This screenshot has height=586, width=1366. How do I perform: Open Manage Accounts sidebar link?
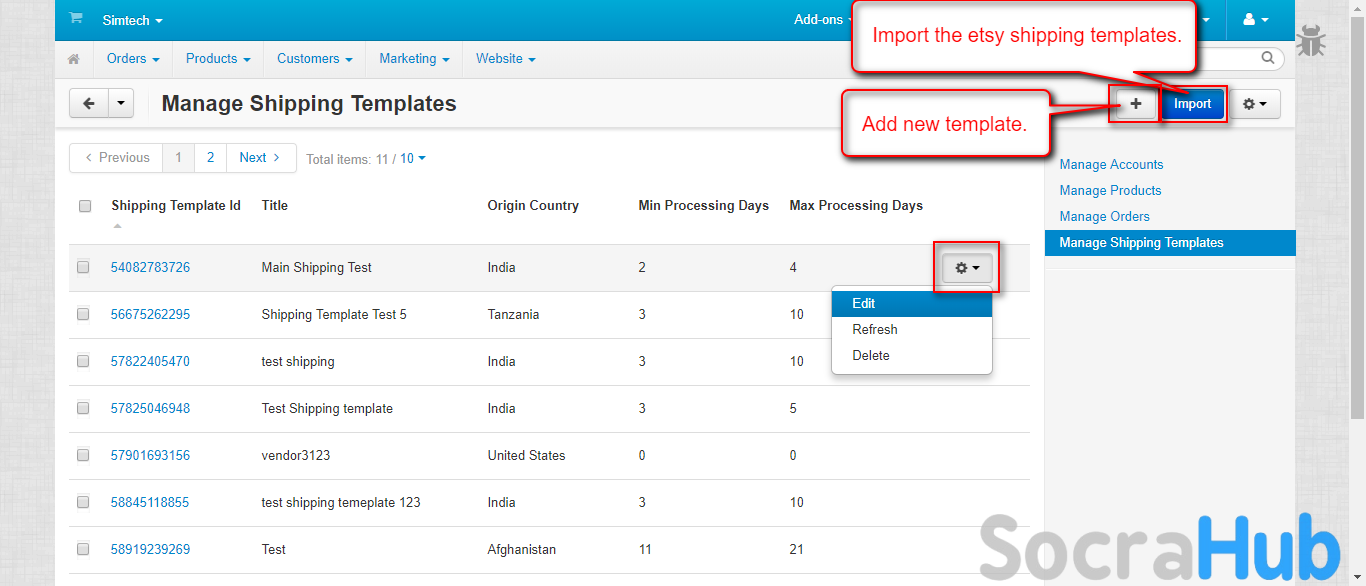pos(1111,164)
